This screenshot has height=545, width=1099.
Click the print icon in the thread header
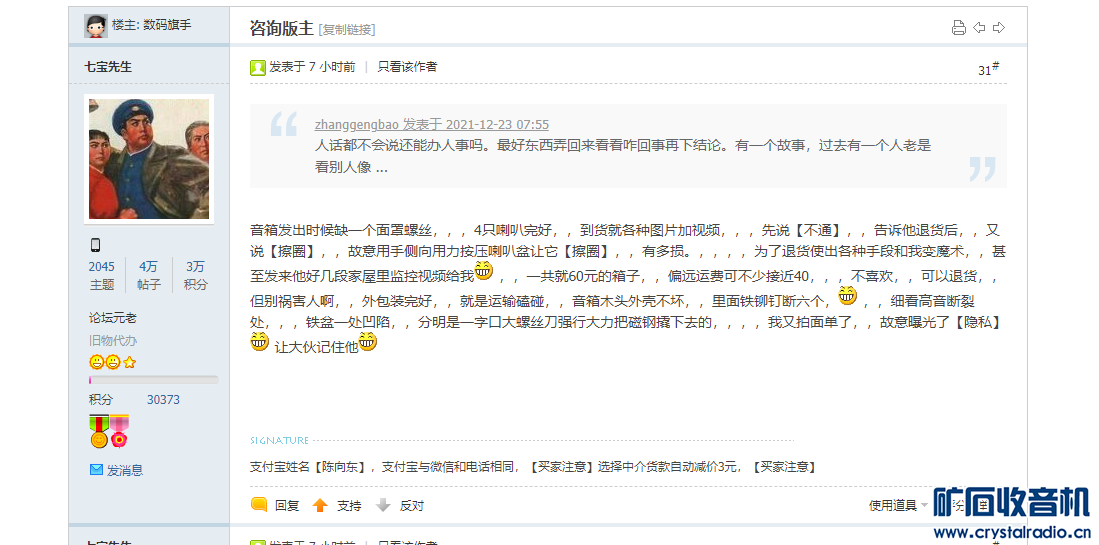pos(958,28)
